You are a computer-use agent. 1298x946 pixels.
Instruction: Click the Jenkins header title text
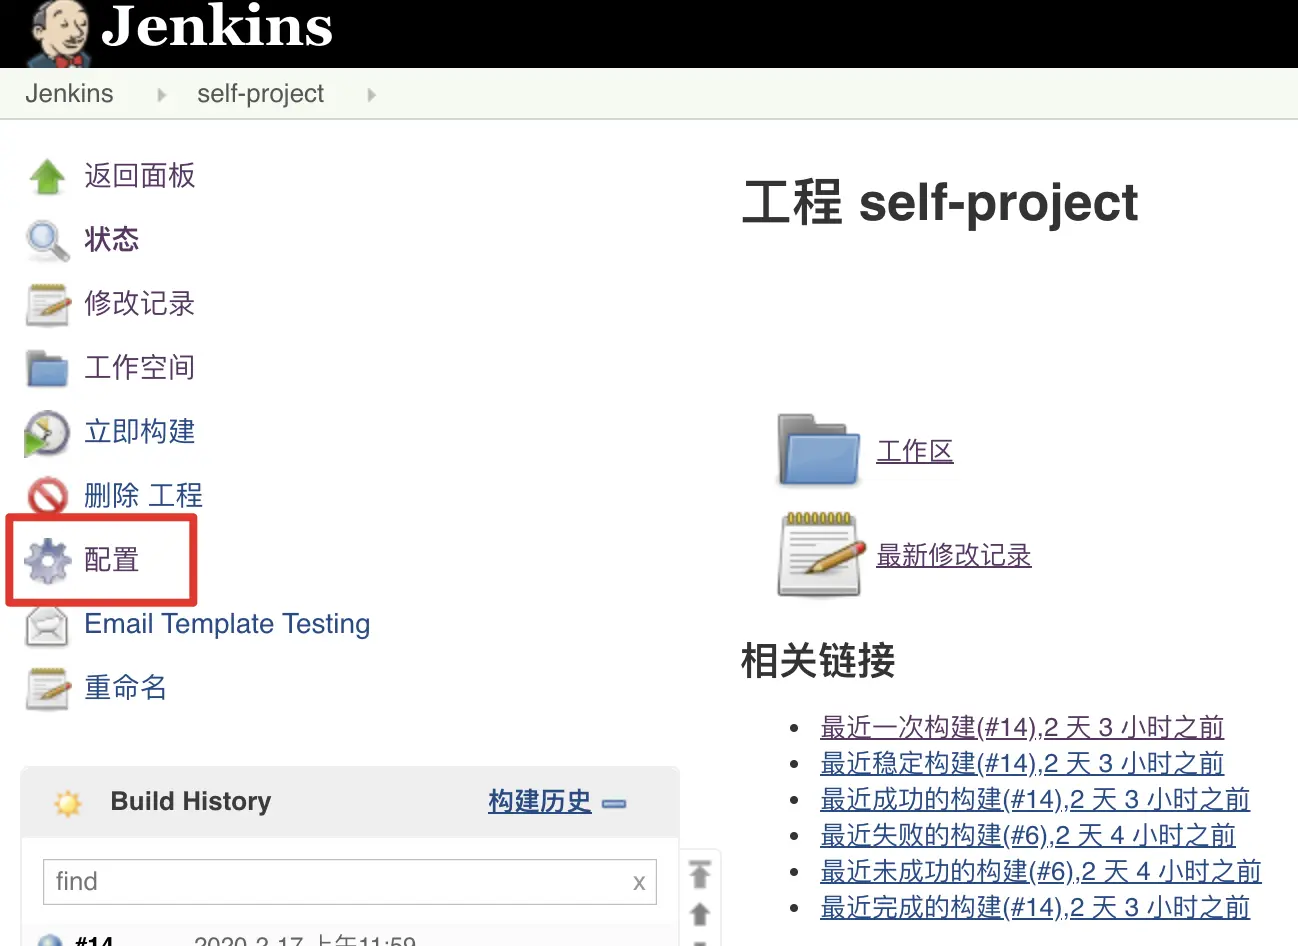tap(217, 27)
